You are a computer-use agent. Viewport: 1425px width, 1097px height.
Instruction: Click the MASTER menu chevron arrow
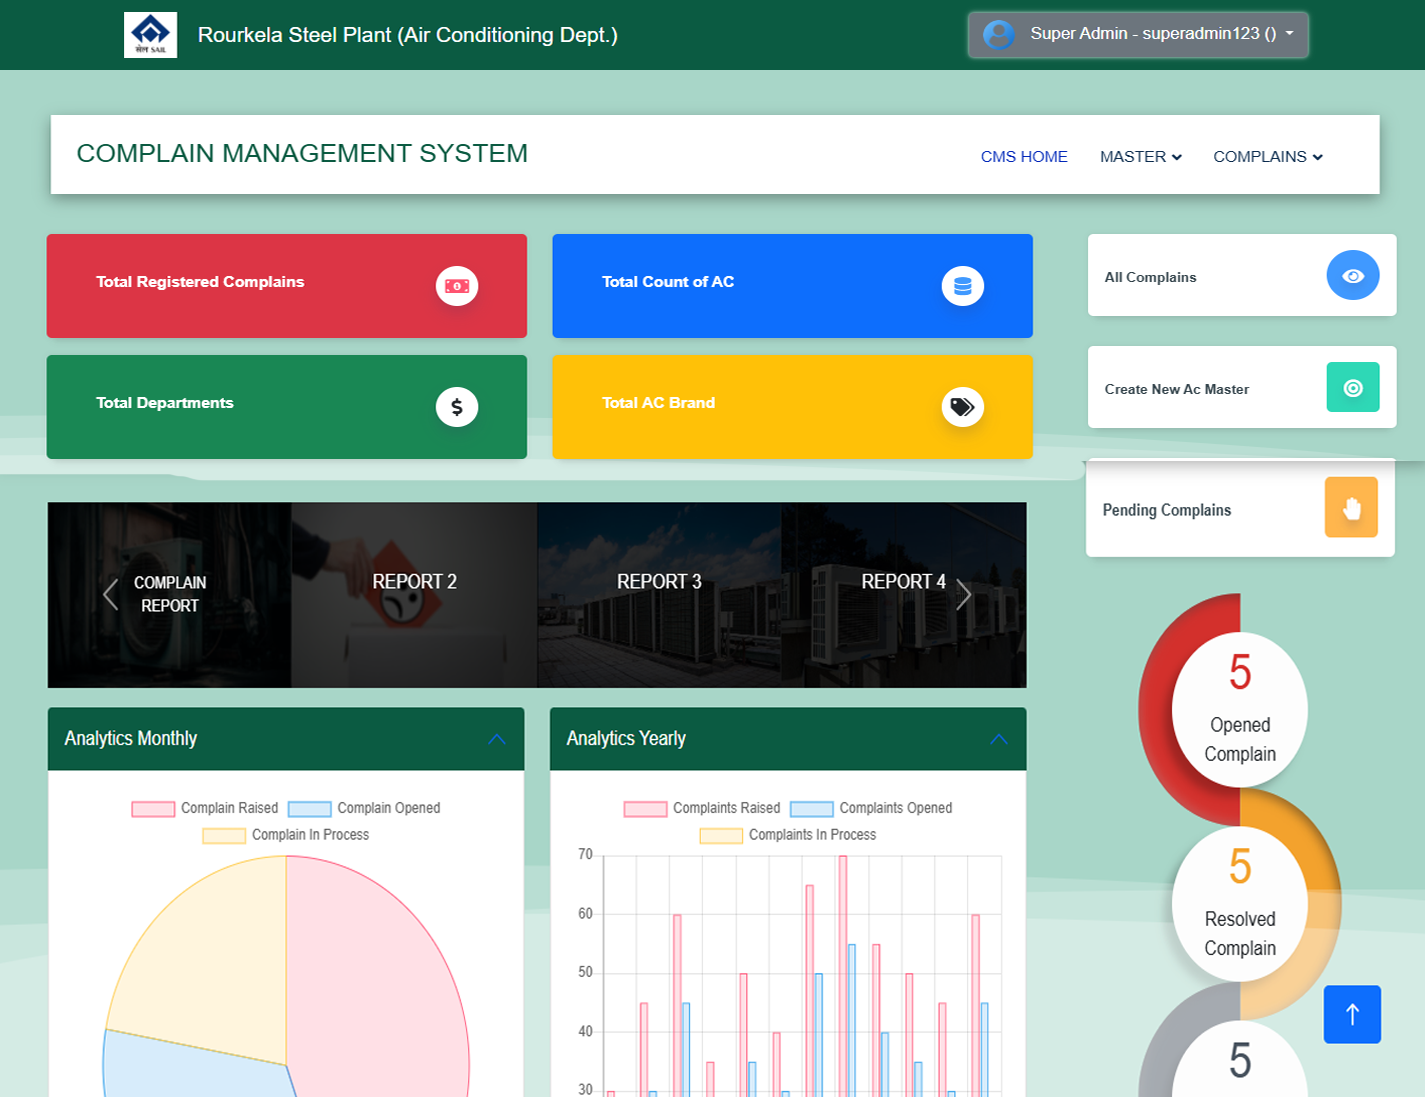click(x=1177, y=157)
